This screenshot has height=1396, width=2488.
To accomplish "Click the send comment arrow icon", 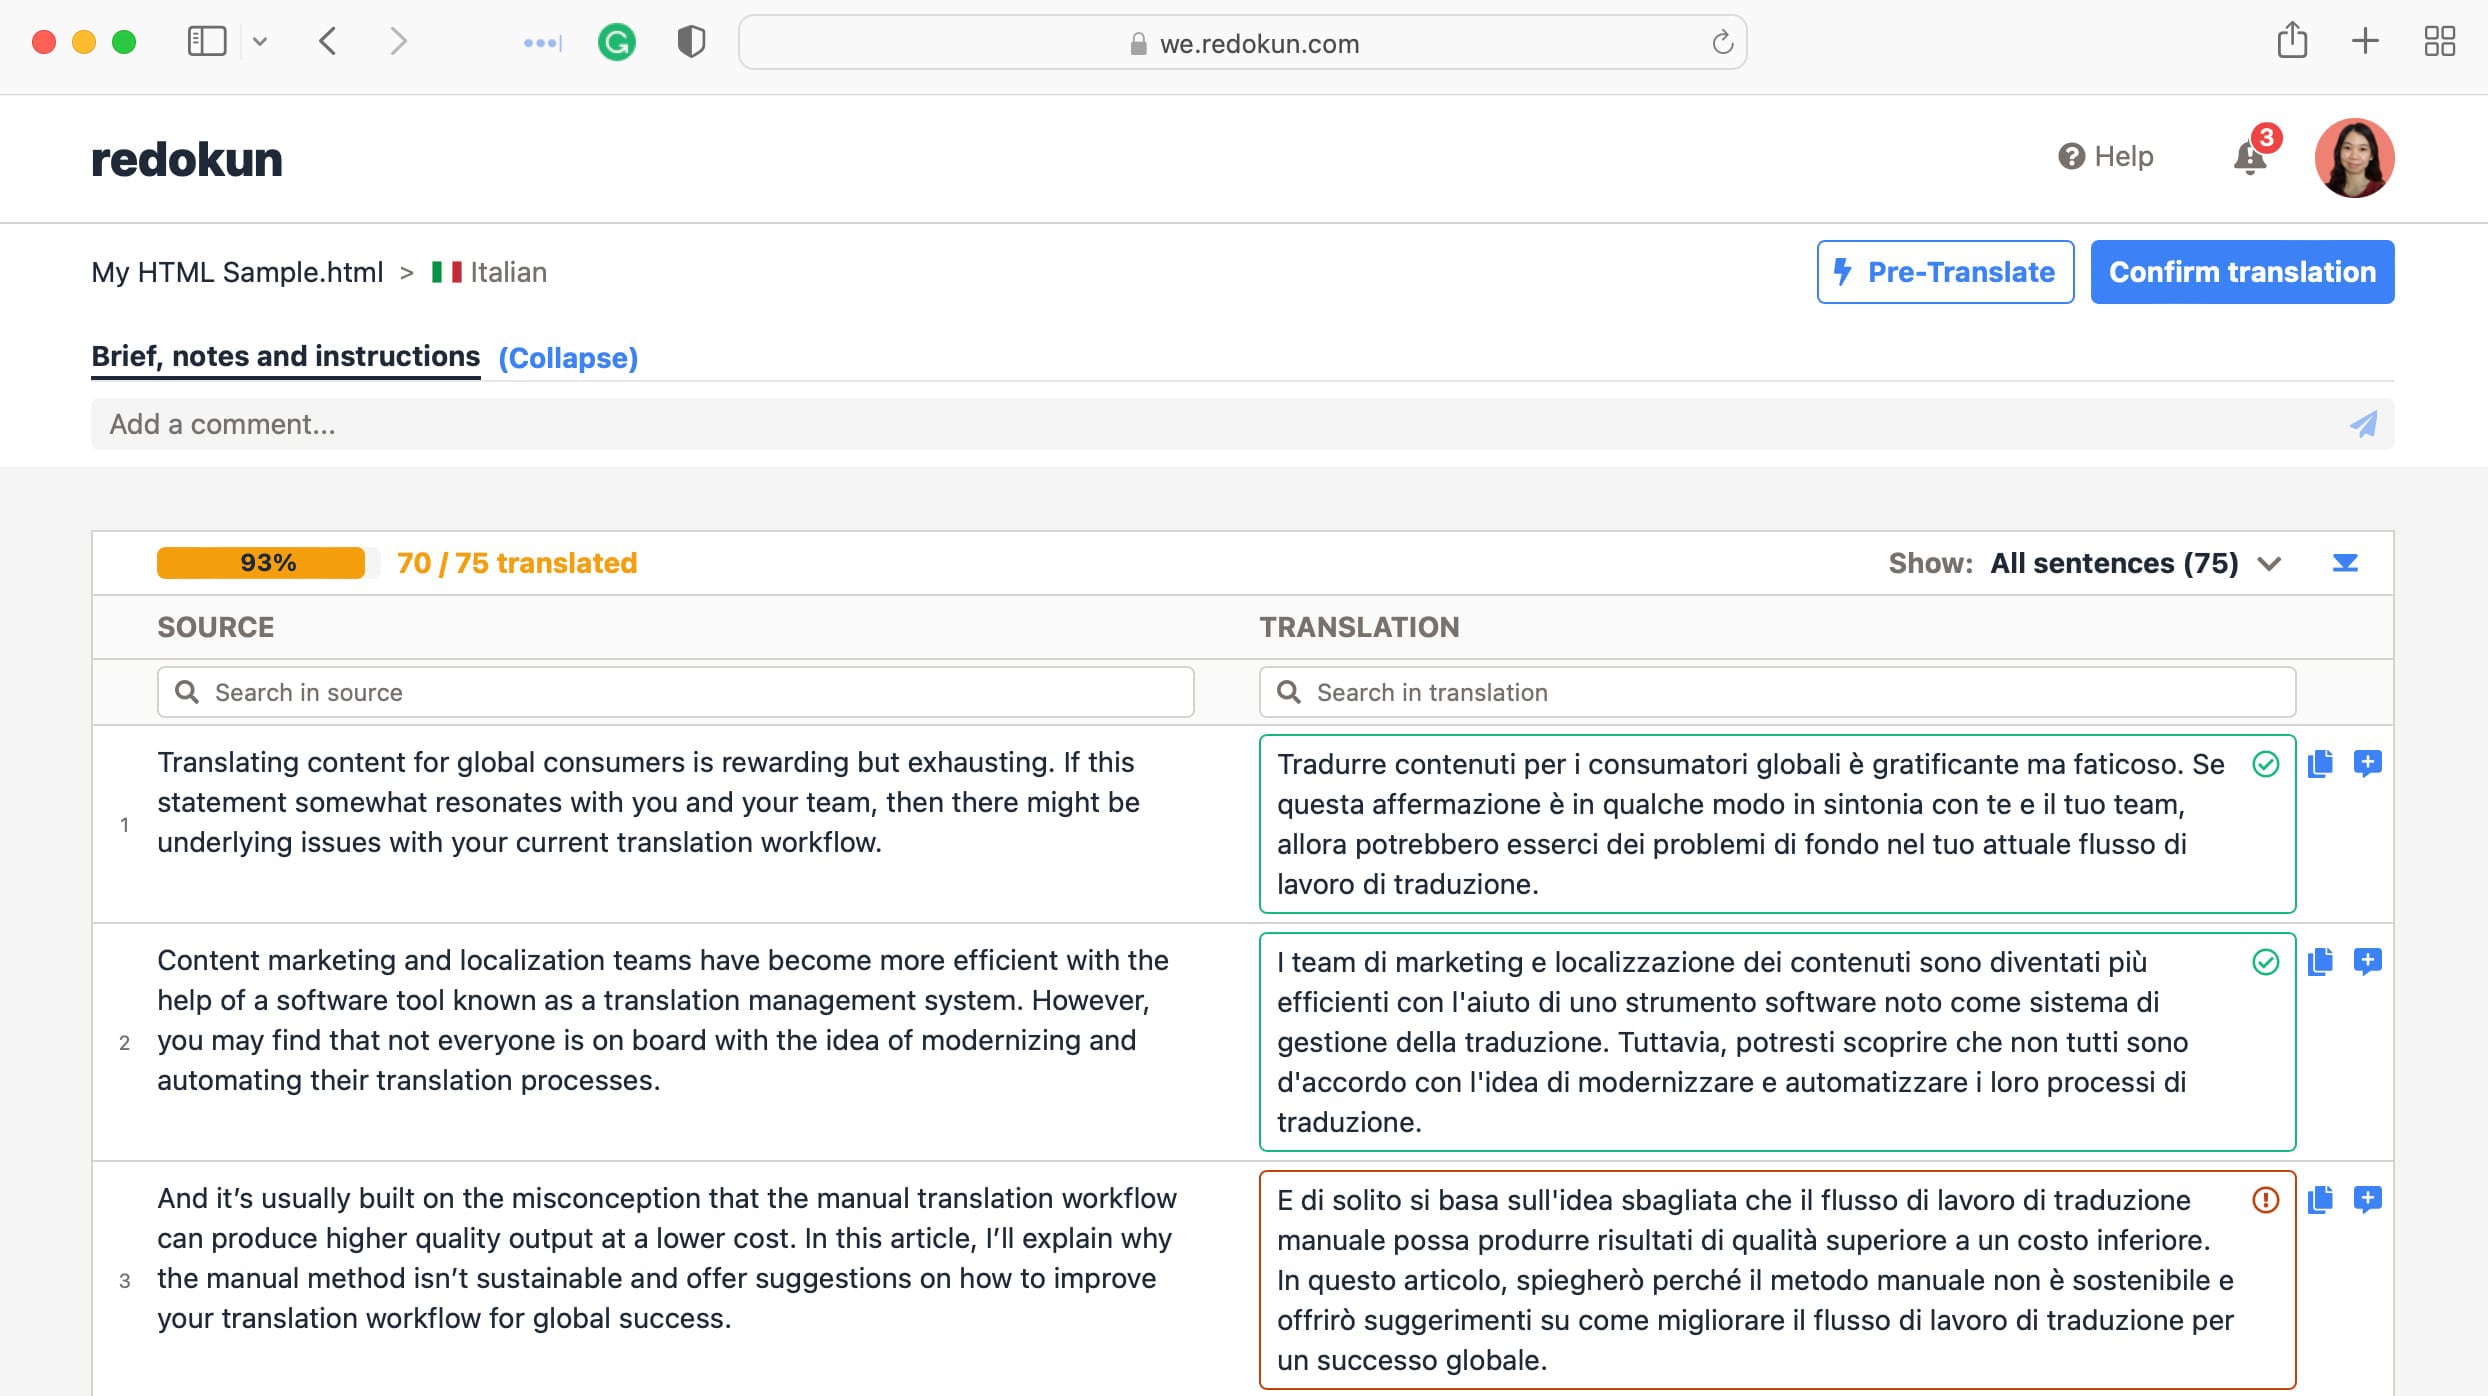I will pos(2365,424).
